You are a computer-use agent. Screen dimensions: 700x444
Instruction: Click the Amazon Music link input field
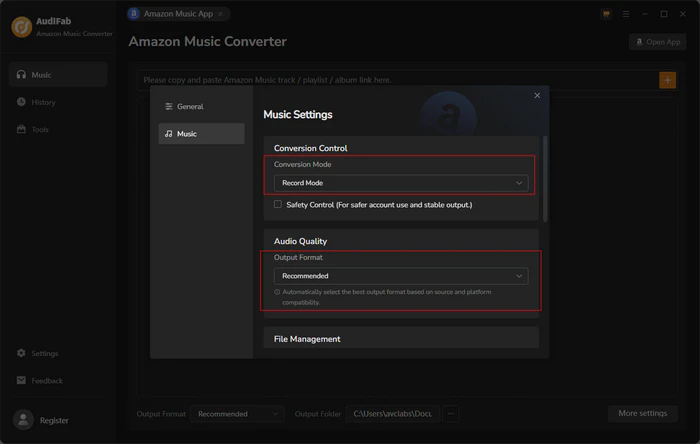click(397, 80)
